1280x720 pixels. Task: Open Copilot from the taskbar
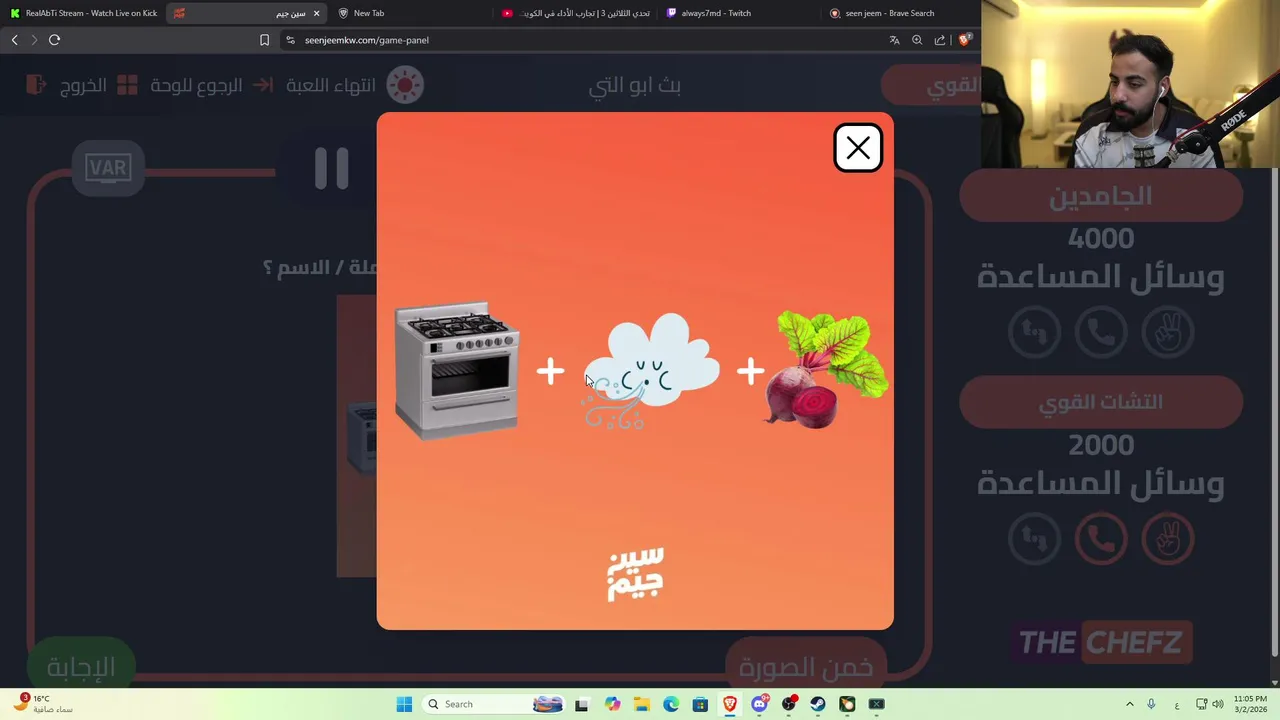(612, 704)
